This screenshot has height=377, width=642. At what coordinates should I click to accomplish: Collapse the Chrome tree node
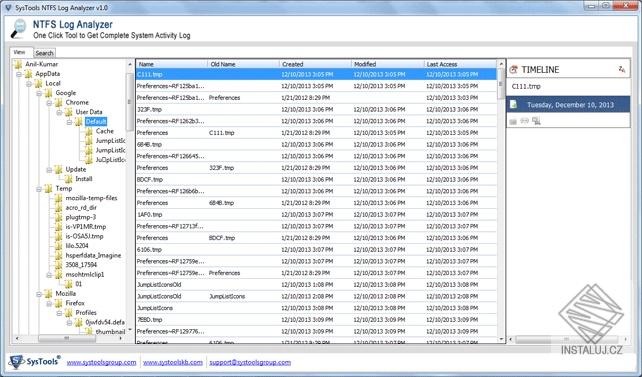tap(49, 103)
